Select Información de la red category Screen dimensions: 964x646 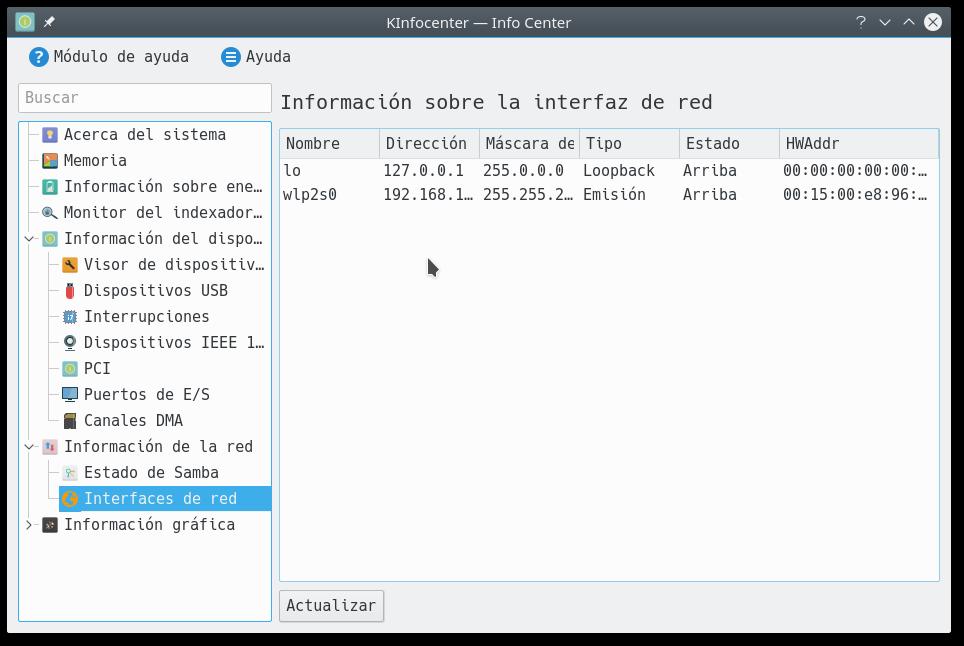pyautogui.click(x=159, y=446)
